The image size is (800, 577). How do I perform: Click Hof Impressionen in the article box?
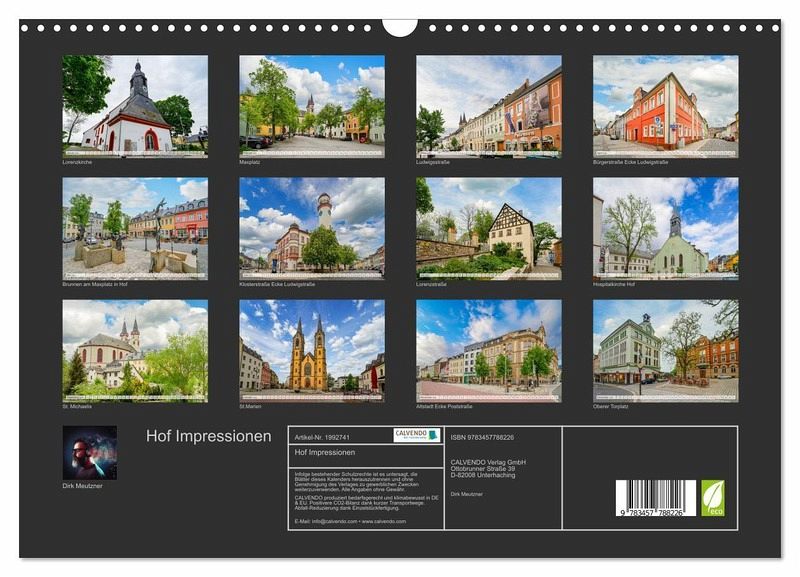coord(324,452)
